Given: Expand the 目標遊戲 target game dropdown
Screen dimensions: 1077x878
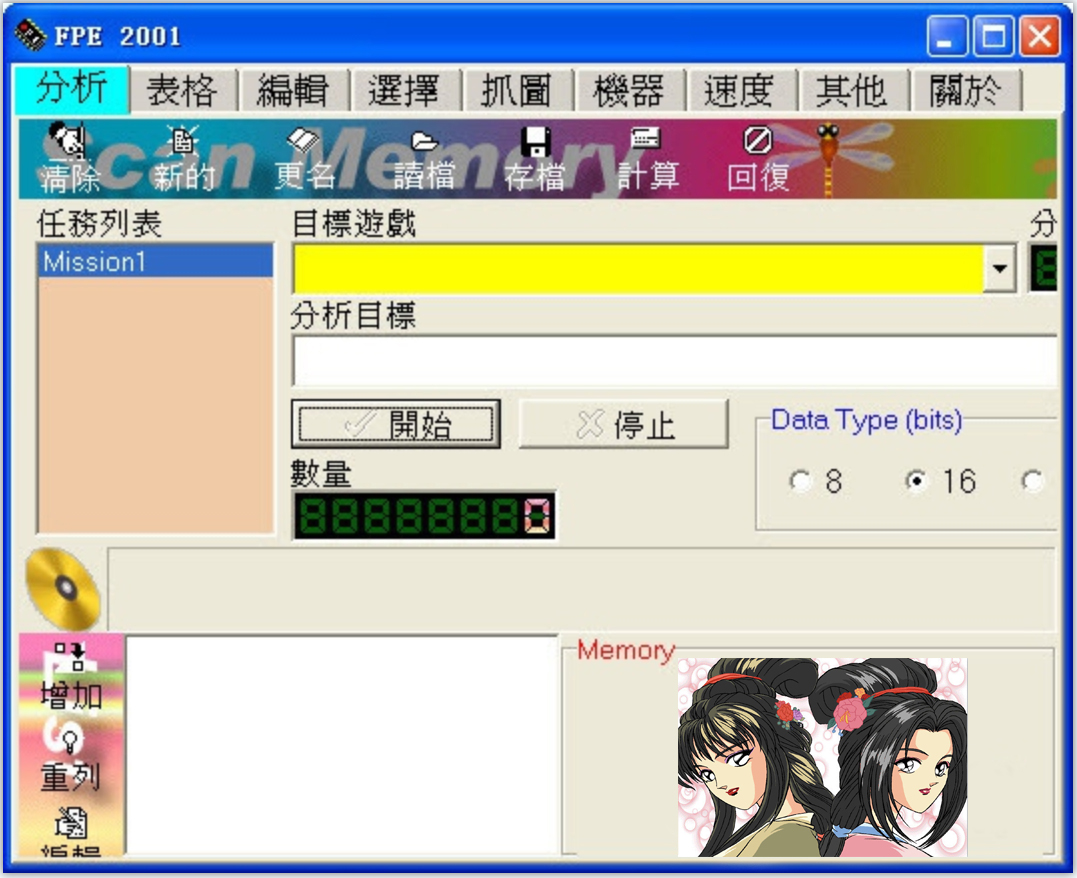Looking at the screenshot, I should pyautogui.click(x=1000, y=268).
